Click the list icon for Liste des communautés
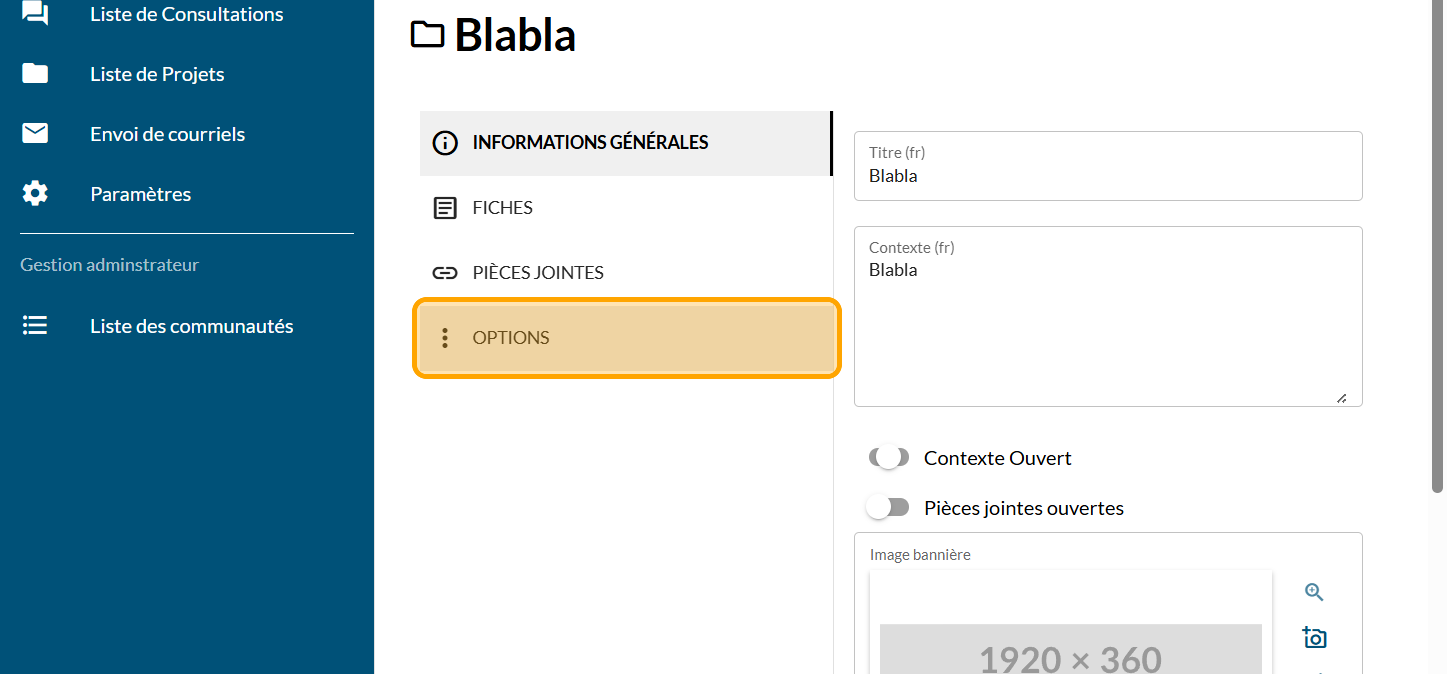1447x674 pixels. tap(35, 326)
